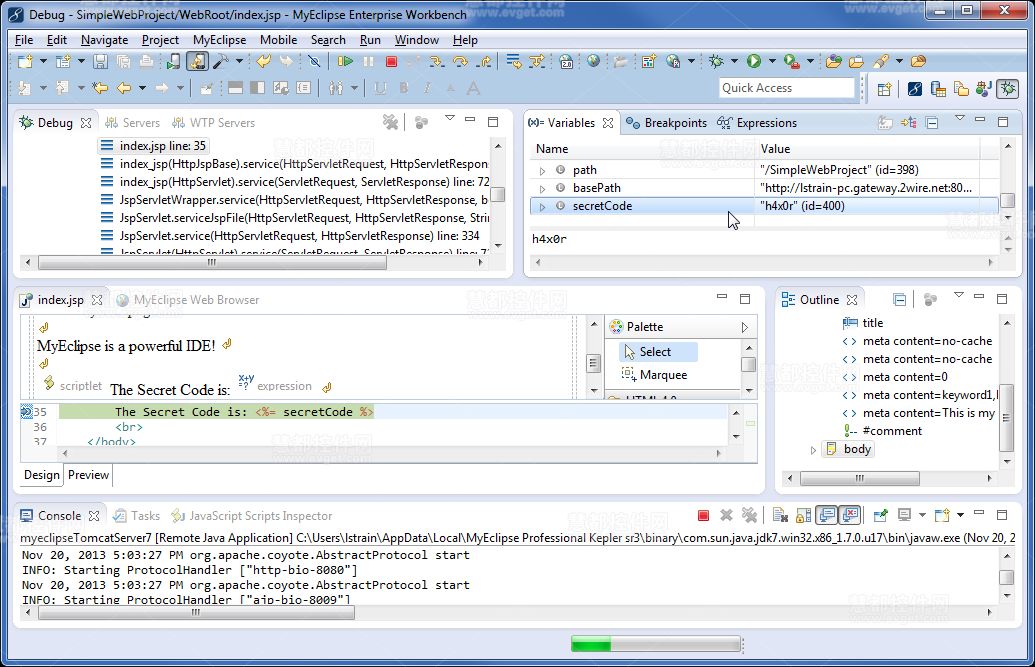Toggle show console on standard error change

pyautogui.click(x=850, y=515)
